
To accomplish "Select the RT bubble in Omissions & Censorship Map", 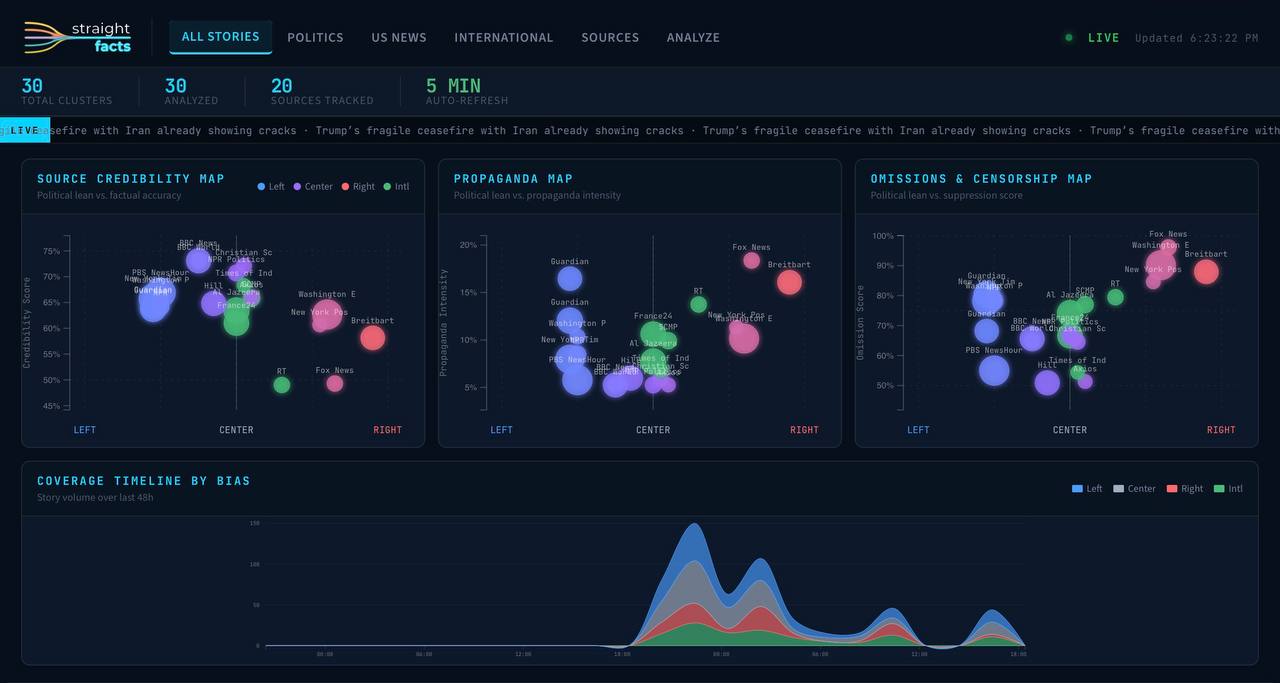I will click(x=1115, y=297).
